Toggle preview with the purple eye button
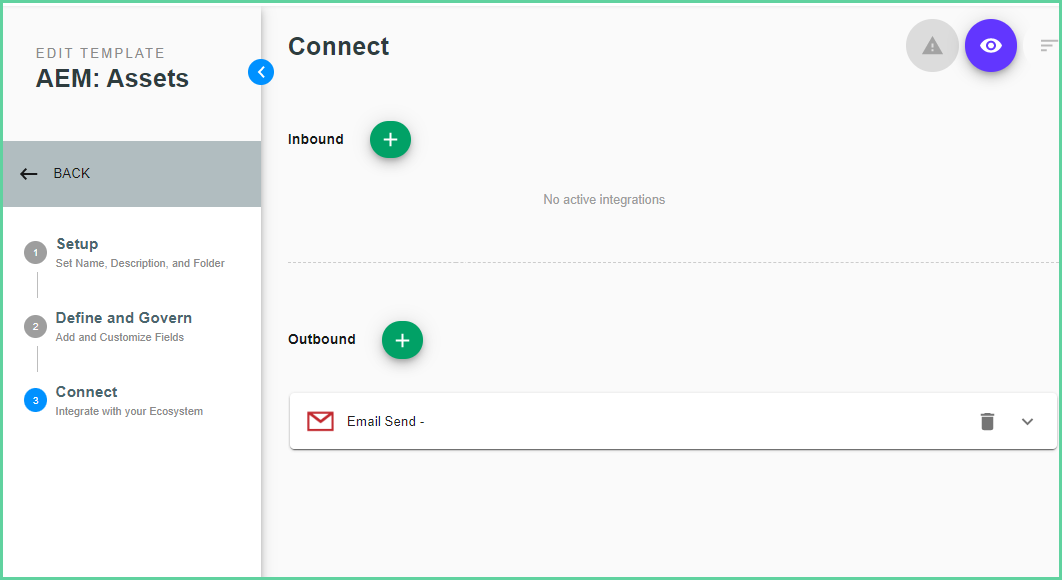The height and width of the screenshot is (580, 1062). pyautogui.click(x=991, y=45)
